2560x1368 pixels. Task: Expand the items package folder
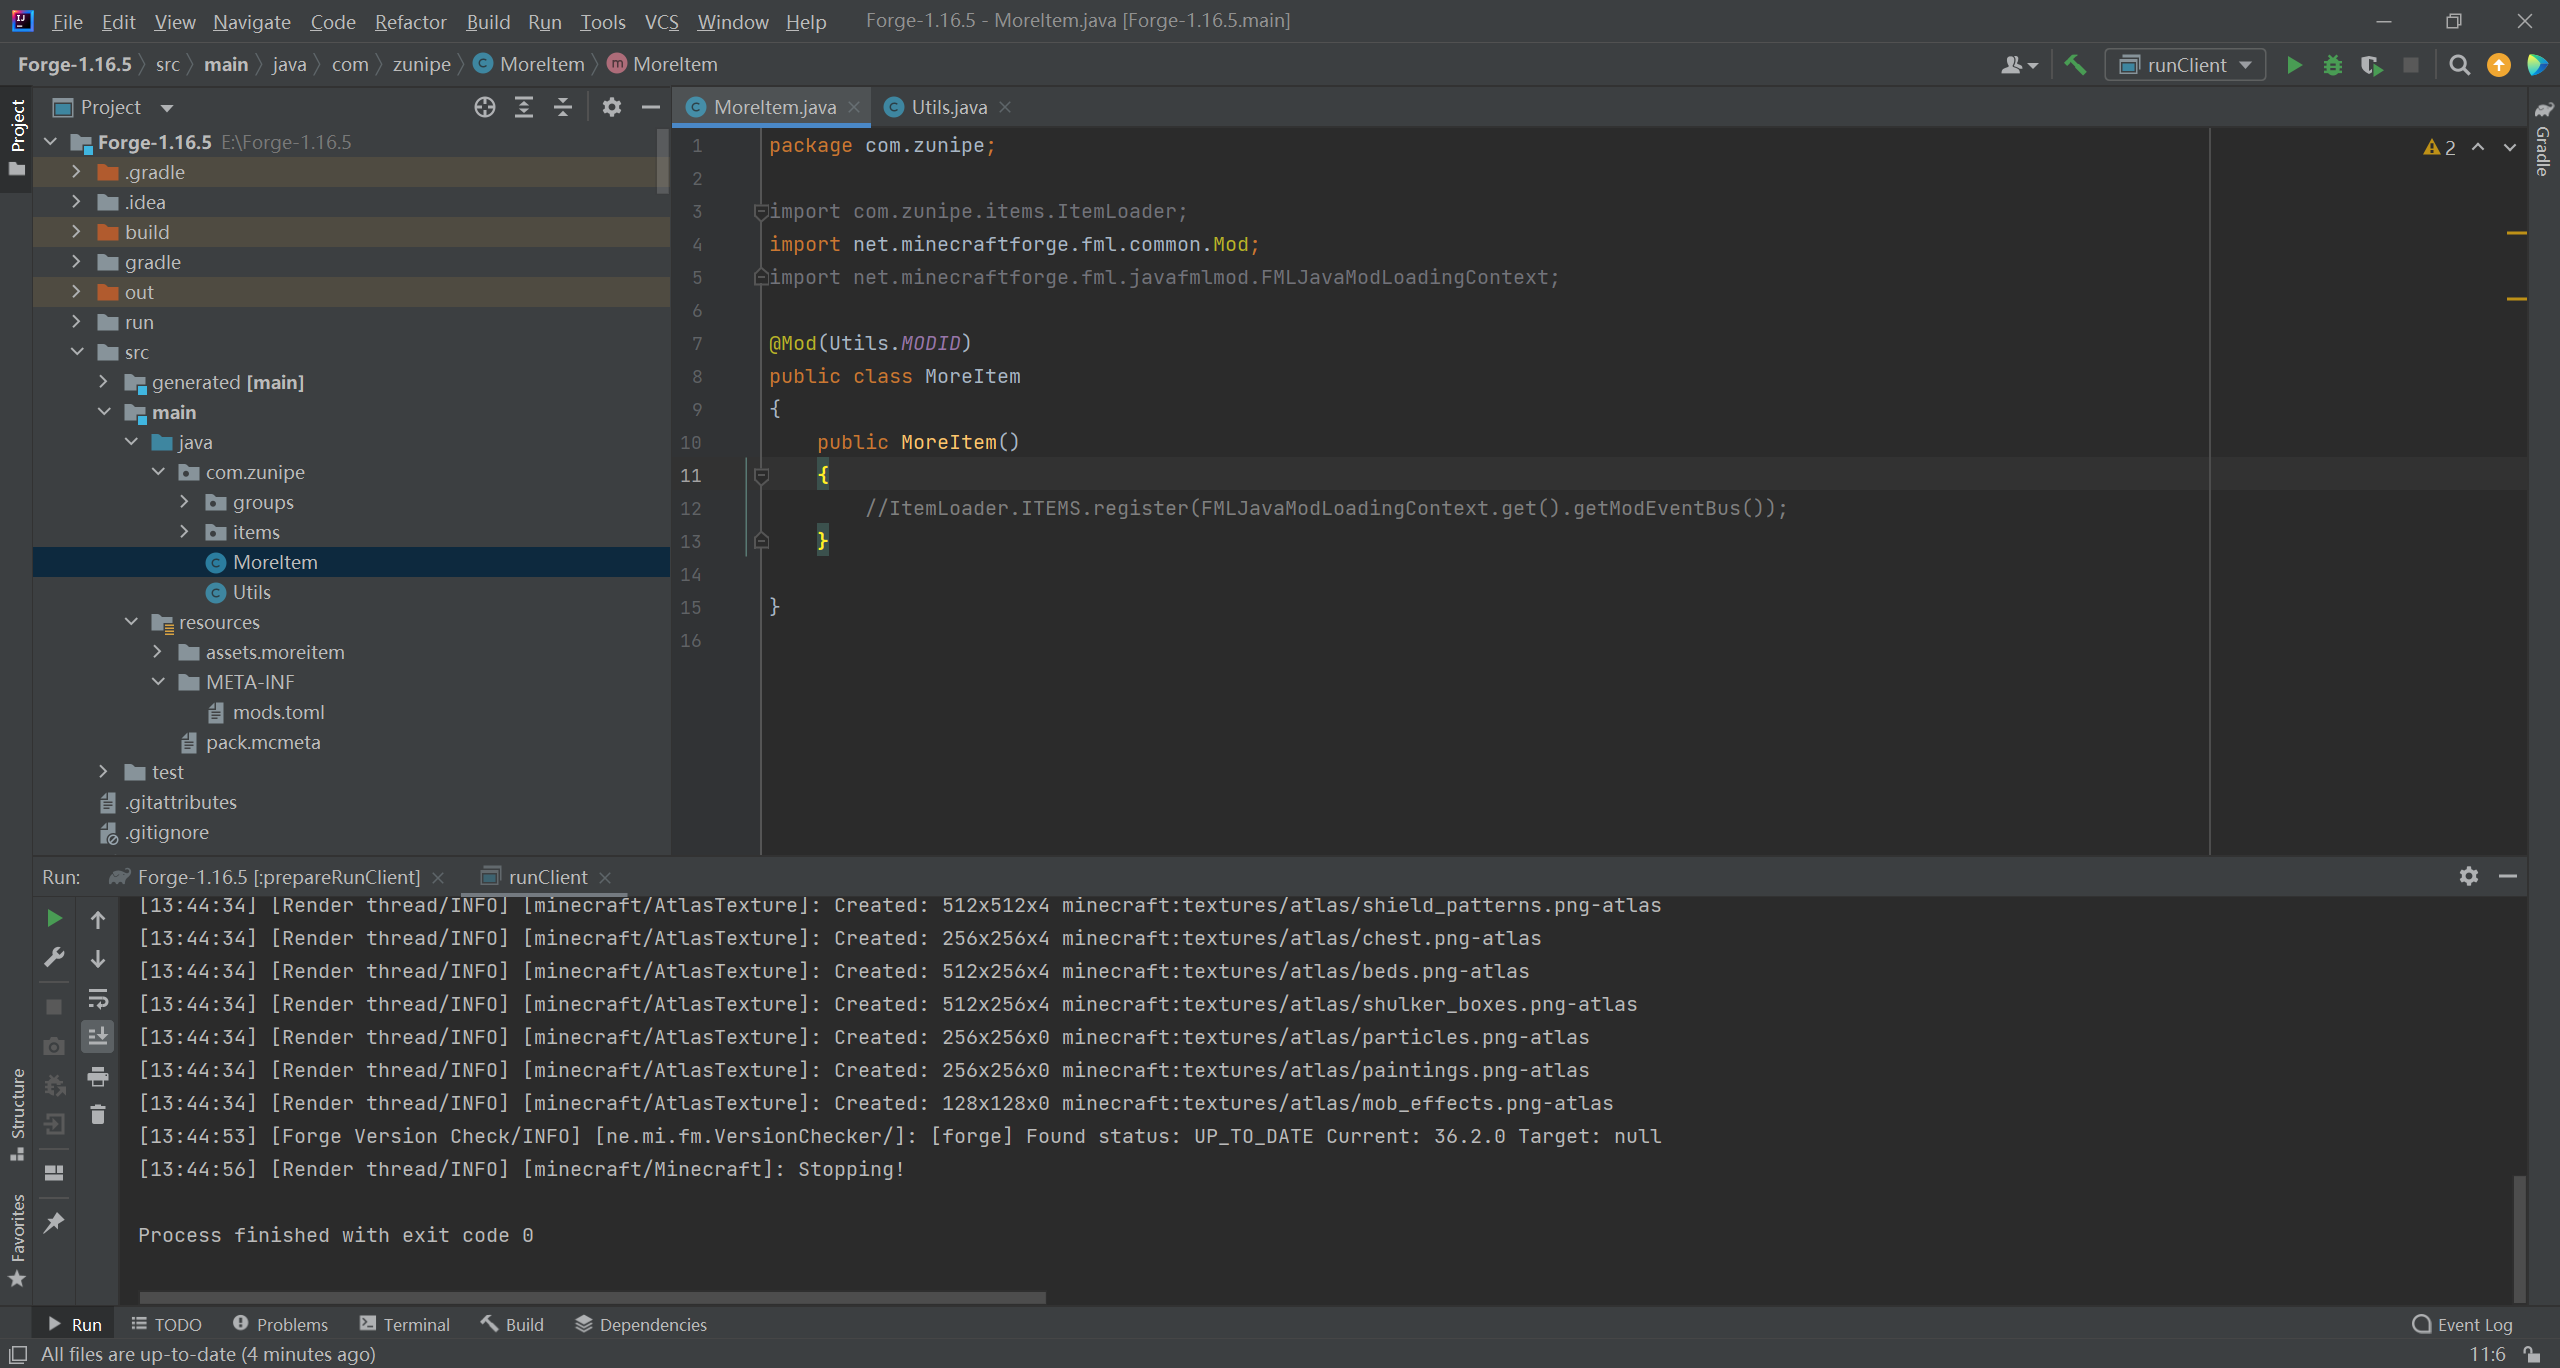click(185, 532)
